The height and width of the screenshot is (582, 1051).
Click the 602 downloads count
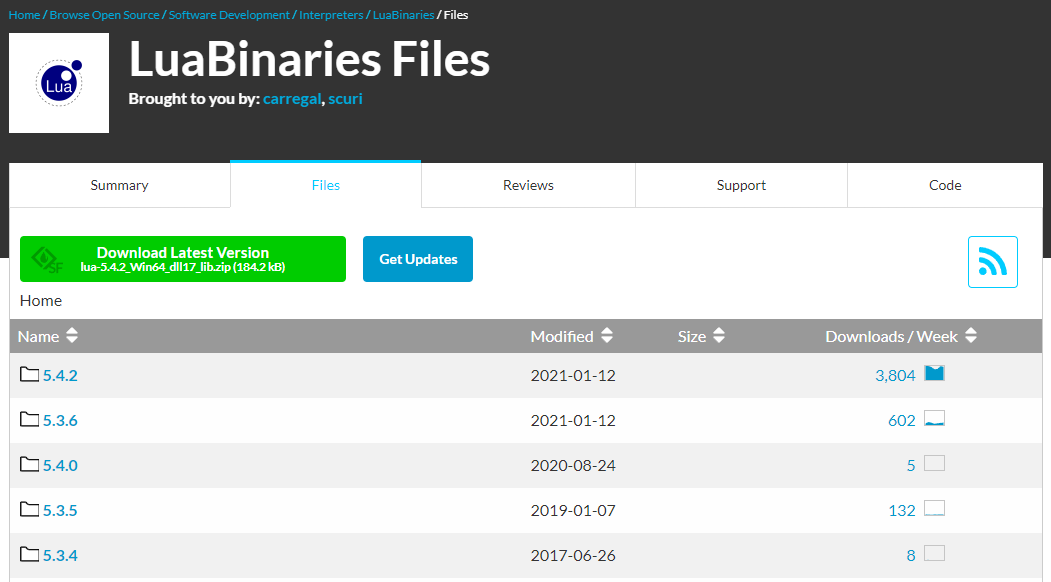pos(902,420)
